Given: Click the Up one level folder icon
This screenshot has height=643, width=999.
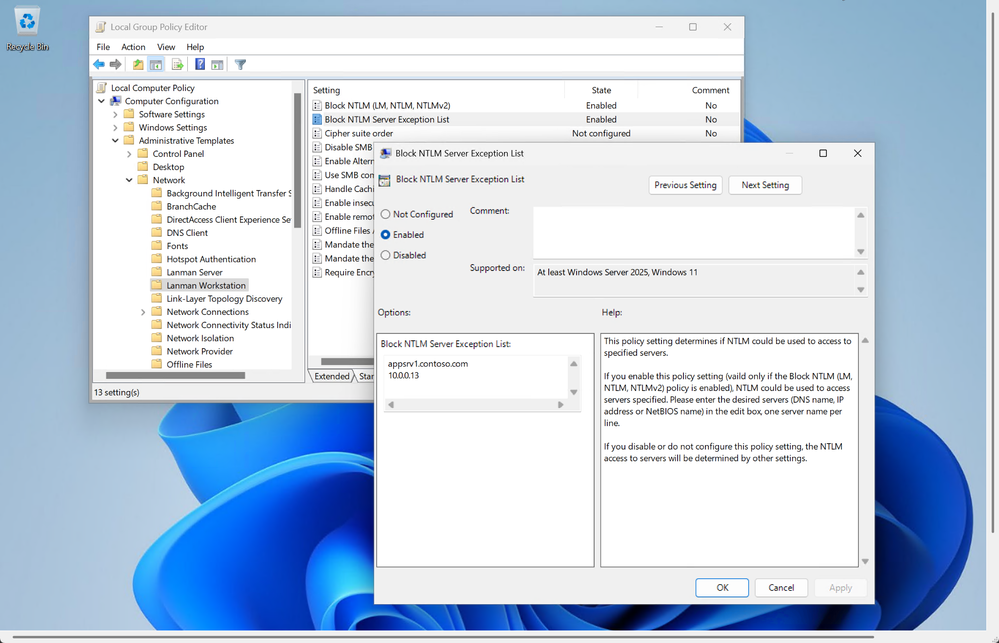Looking at the screenshot, I should 138,64.
